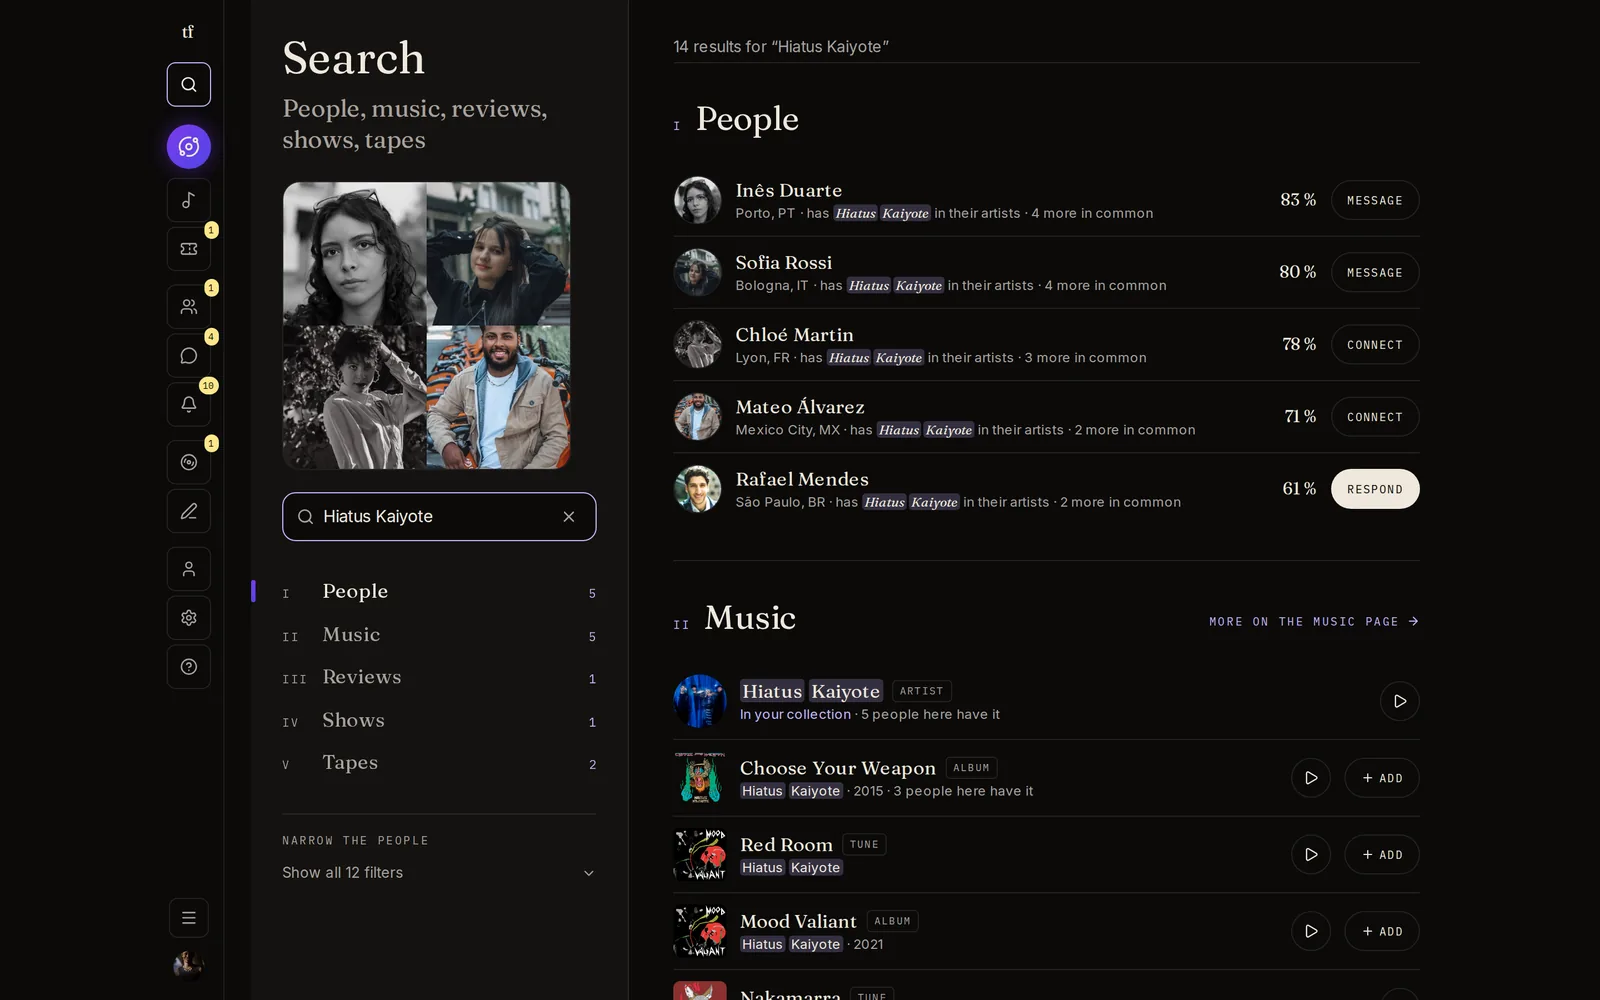Open the messages chat bubble icon

(189, 356)
